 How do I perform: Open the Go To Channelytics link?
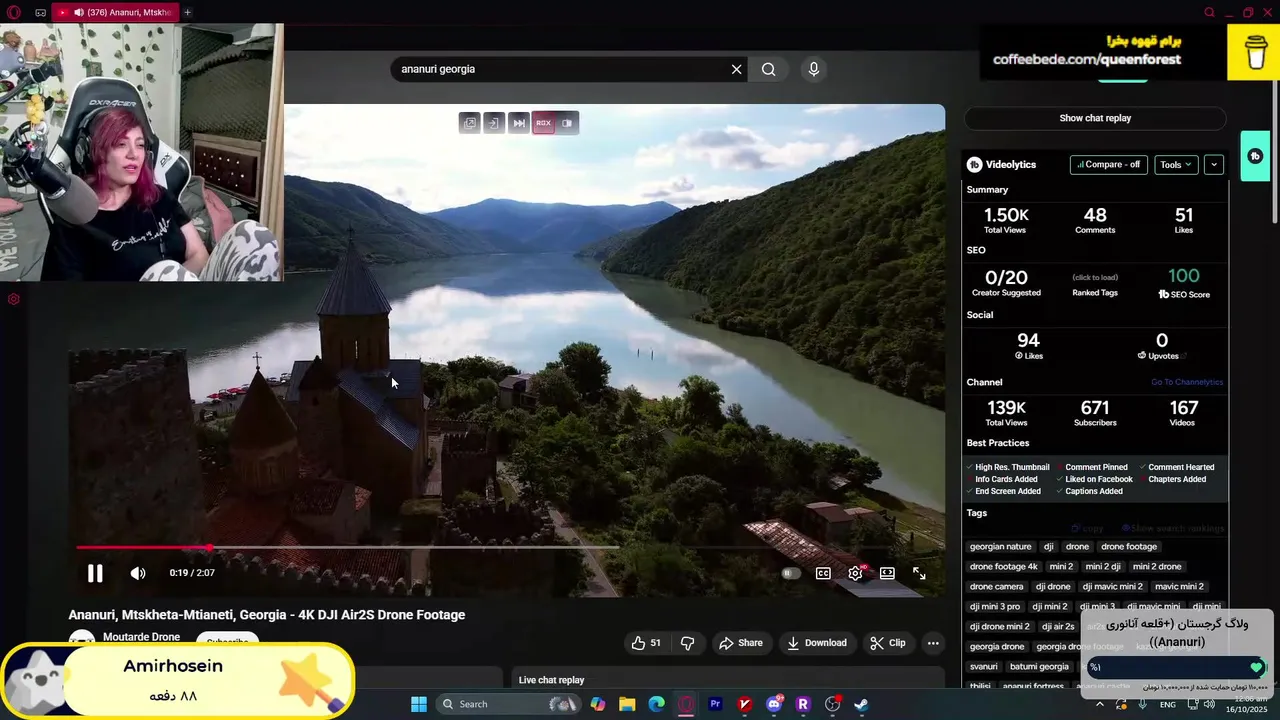coord(1187,382)
